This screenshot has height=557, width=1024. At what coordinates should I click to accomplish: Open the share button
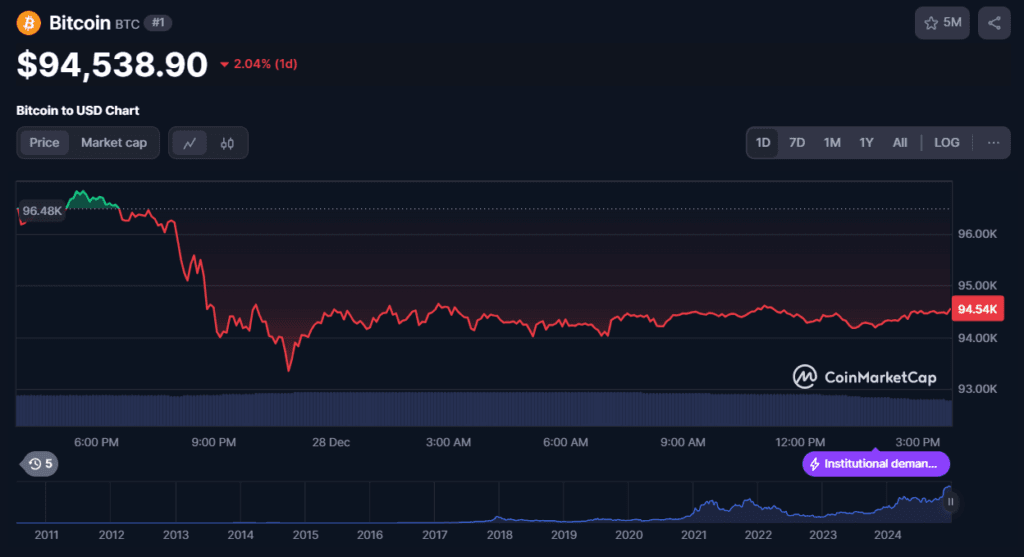click(994, 23)
